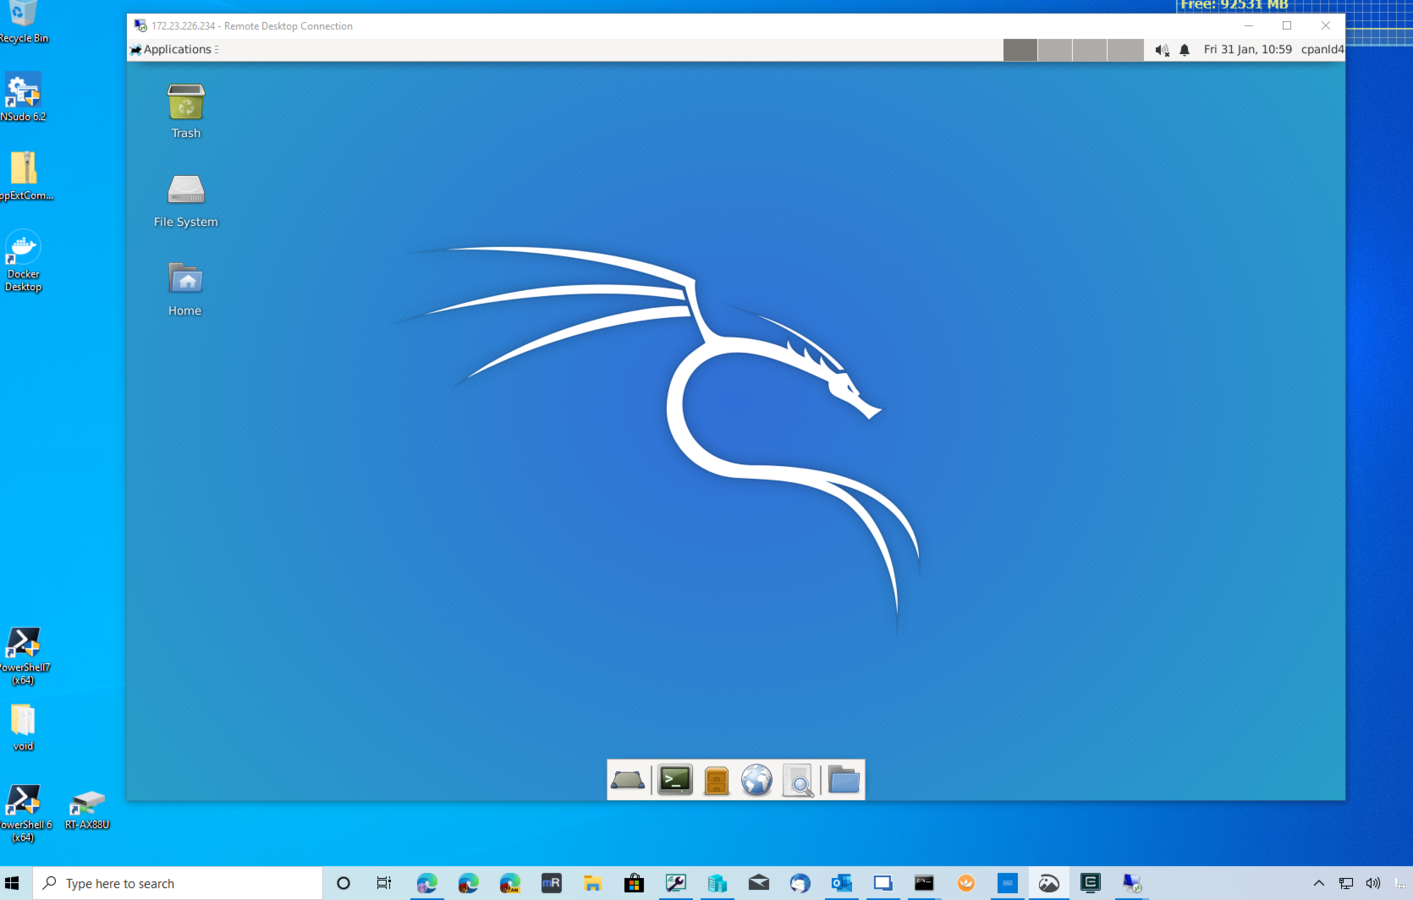Select the Trash desktop icon
Screen dimensions: 1413x900
coord(186,110)
